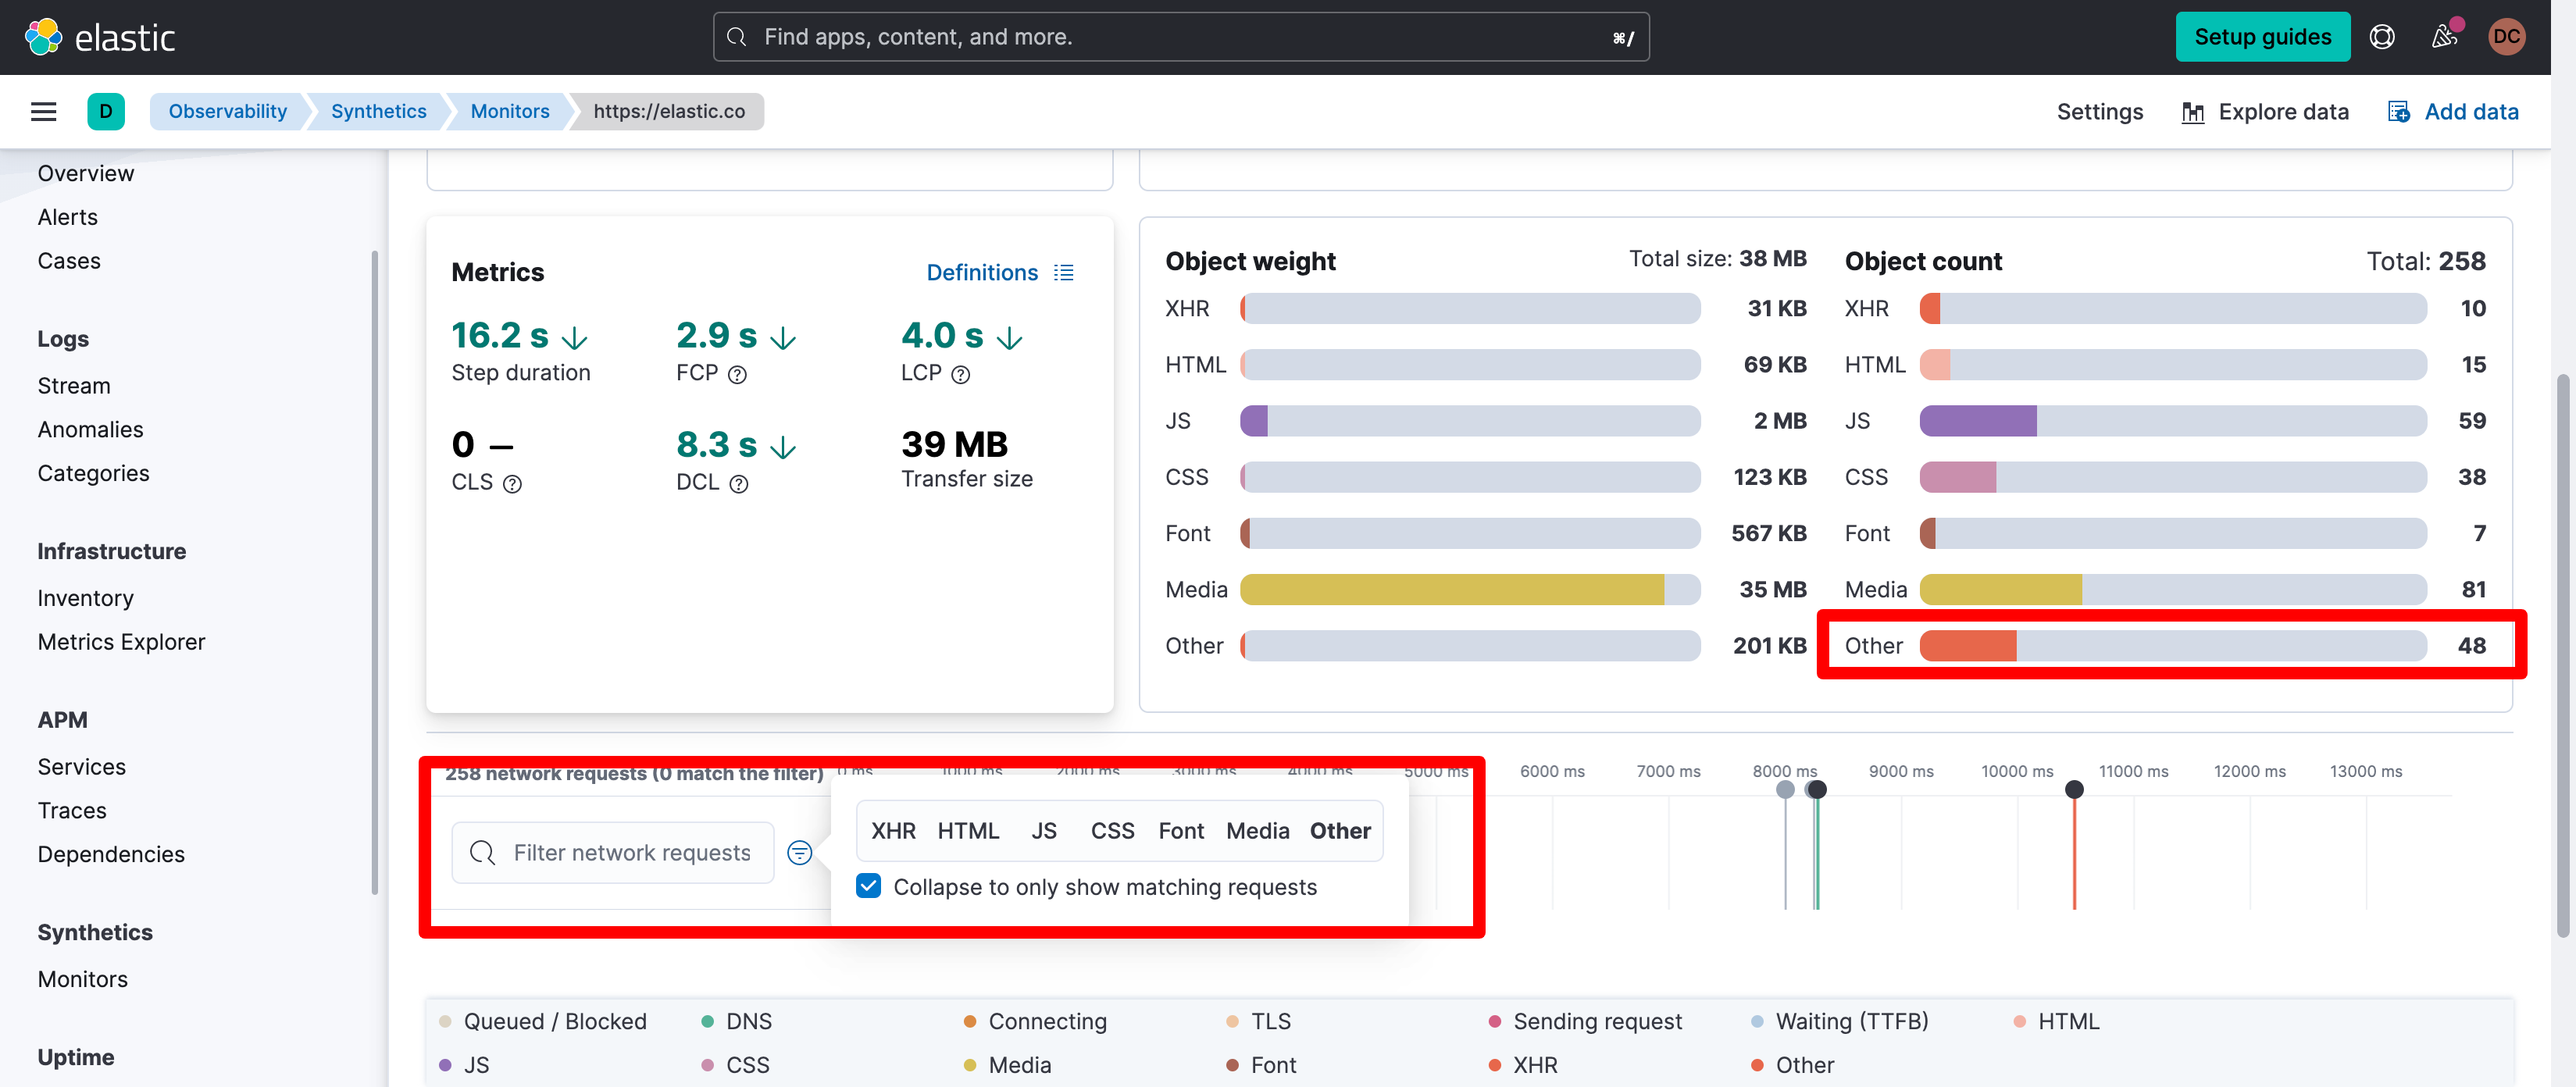Image resolution: width=2576 pixels, height=1087 pixels.
Task: Click the waterfall marker near 10000 ms
Action: pos(2074,789)
